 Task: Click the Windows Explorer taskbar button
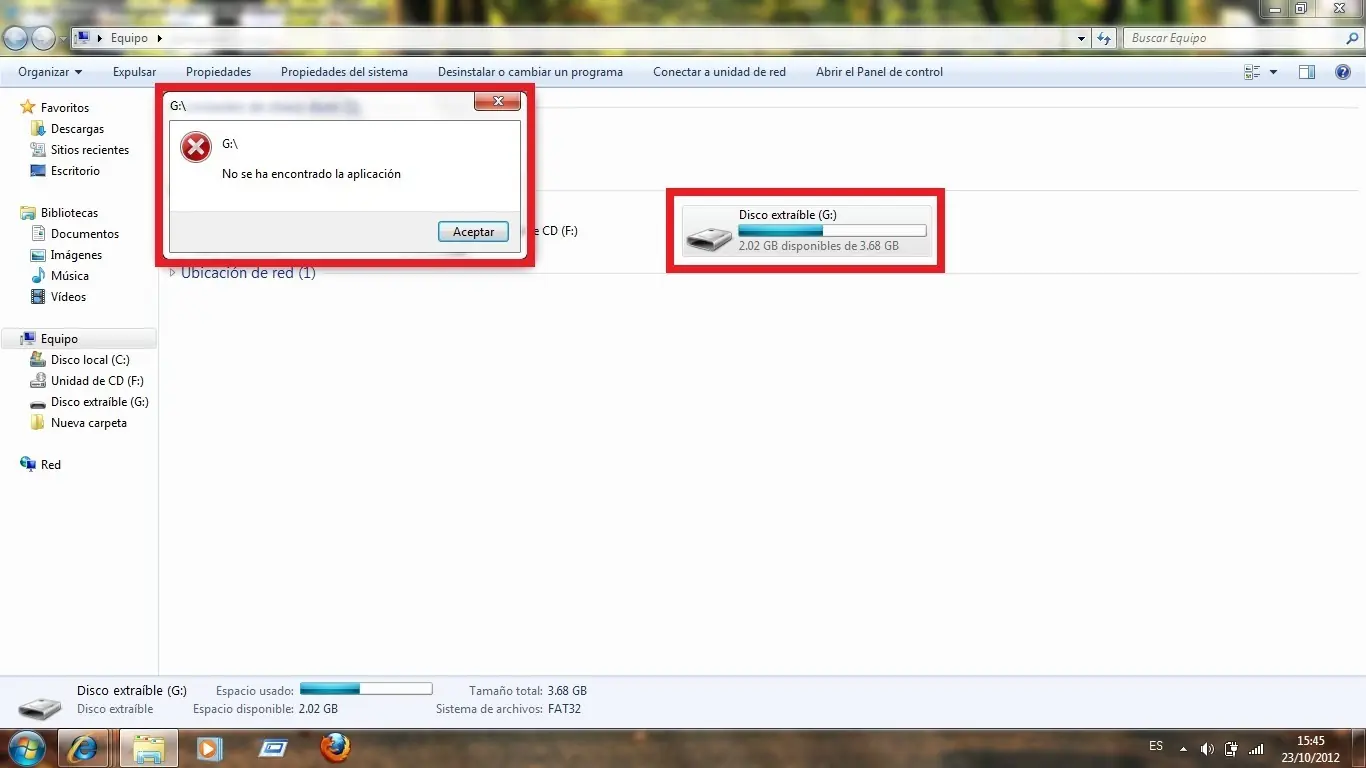coord(149,748)
